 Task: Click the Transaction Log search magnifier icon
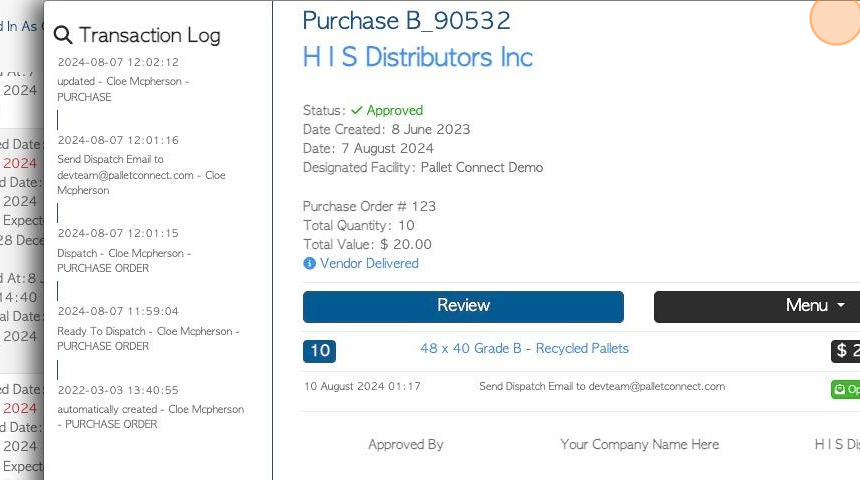click(x=63, y=35)
